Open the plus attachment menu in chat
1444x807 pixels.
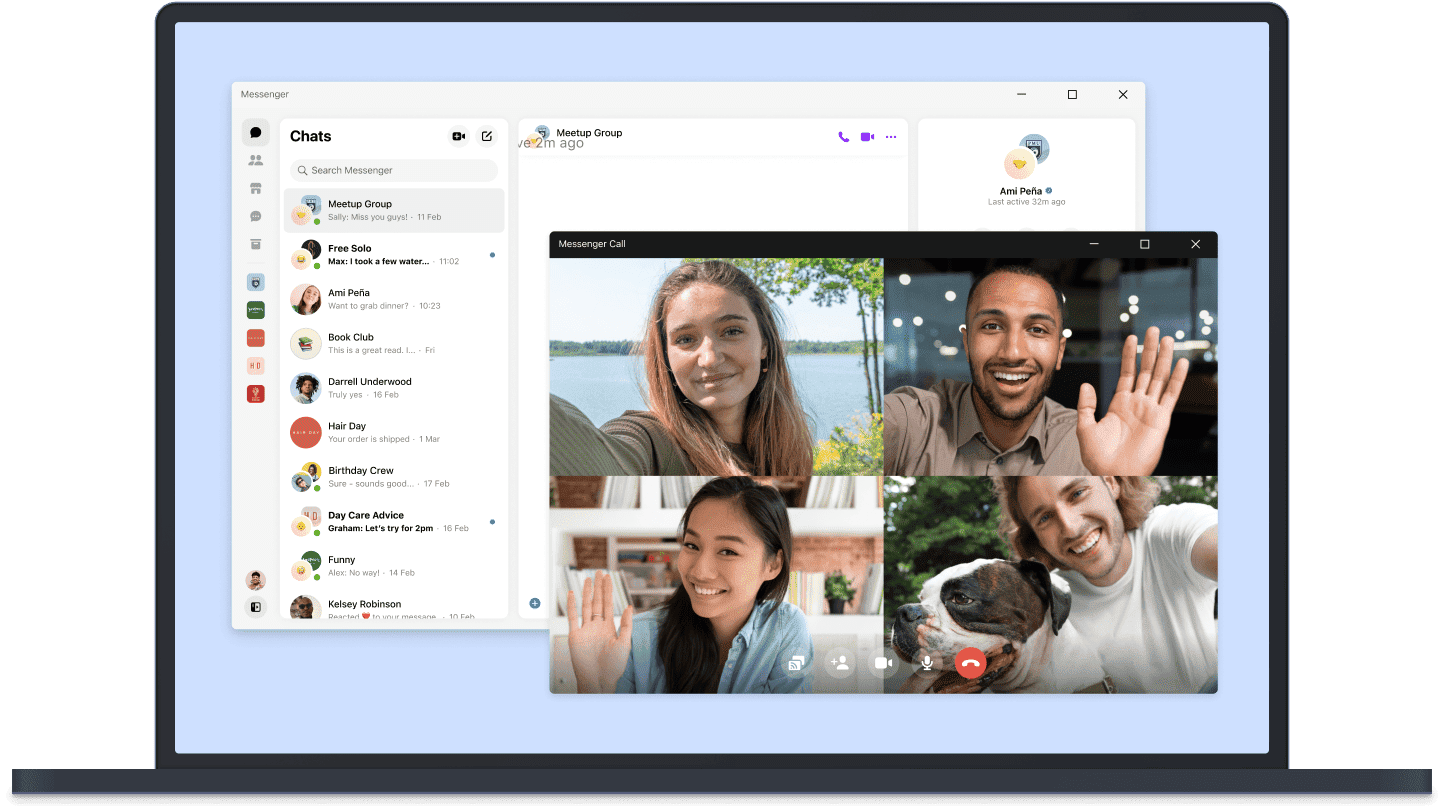click(535, 603)
